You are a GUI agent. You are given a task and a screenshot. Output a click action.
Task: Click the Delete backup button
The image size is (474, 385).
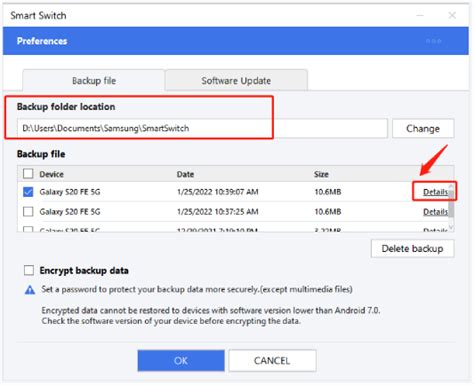point(412,248)
